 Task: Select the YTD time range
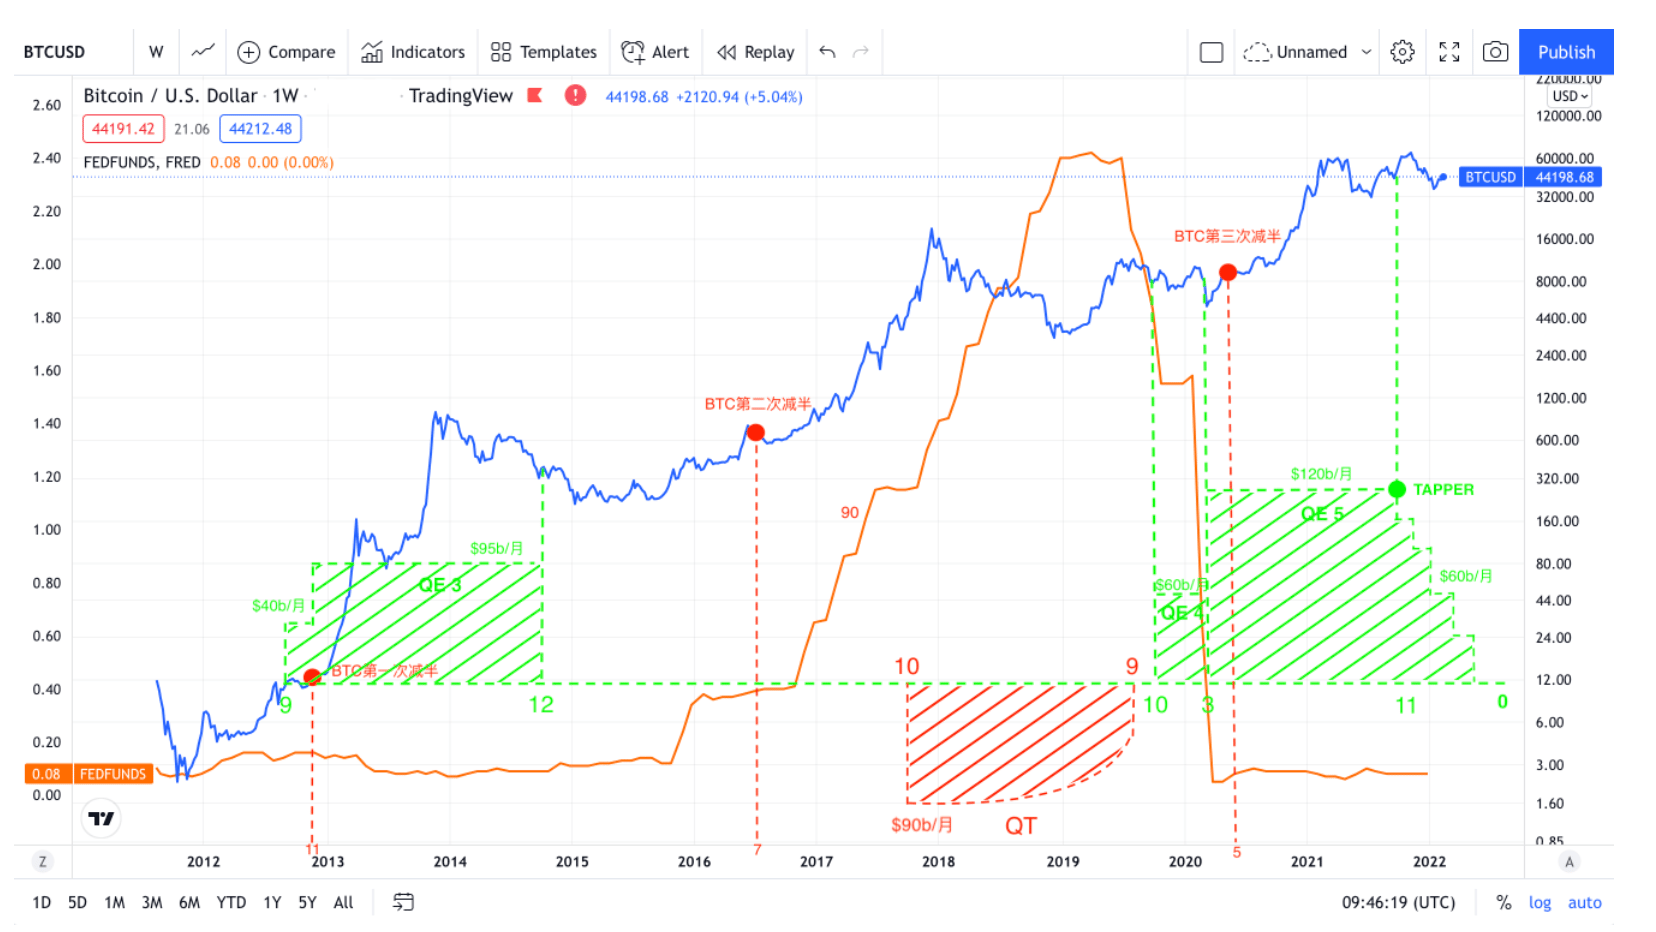(231, 902)
